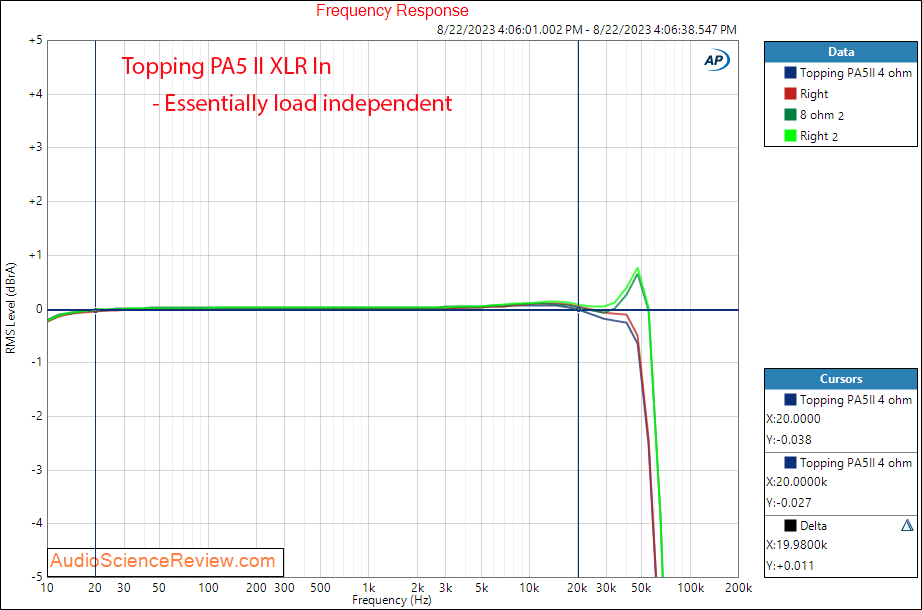Click the second 'Topping PA5II 4 ohm' cursor label
Screen dimensions: 922x610
(856, 462)
